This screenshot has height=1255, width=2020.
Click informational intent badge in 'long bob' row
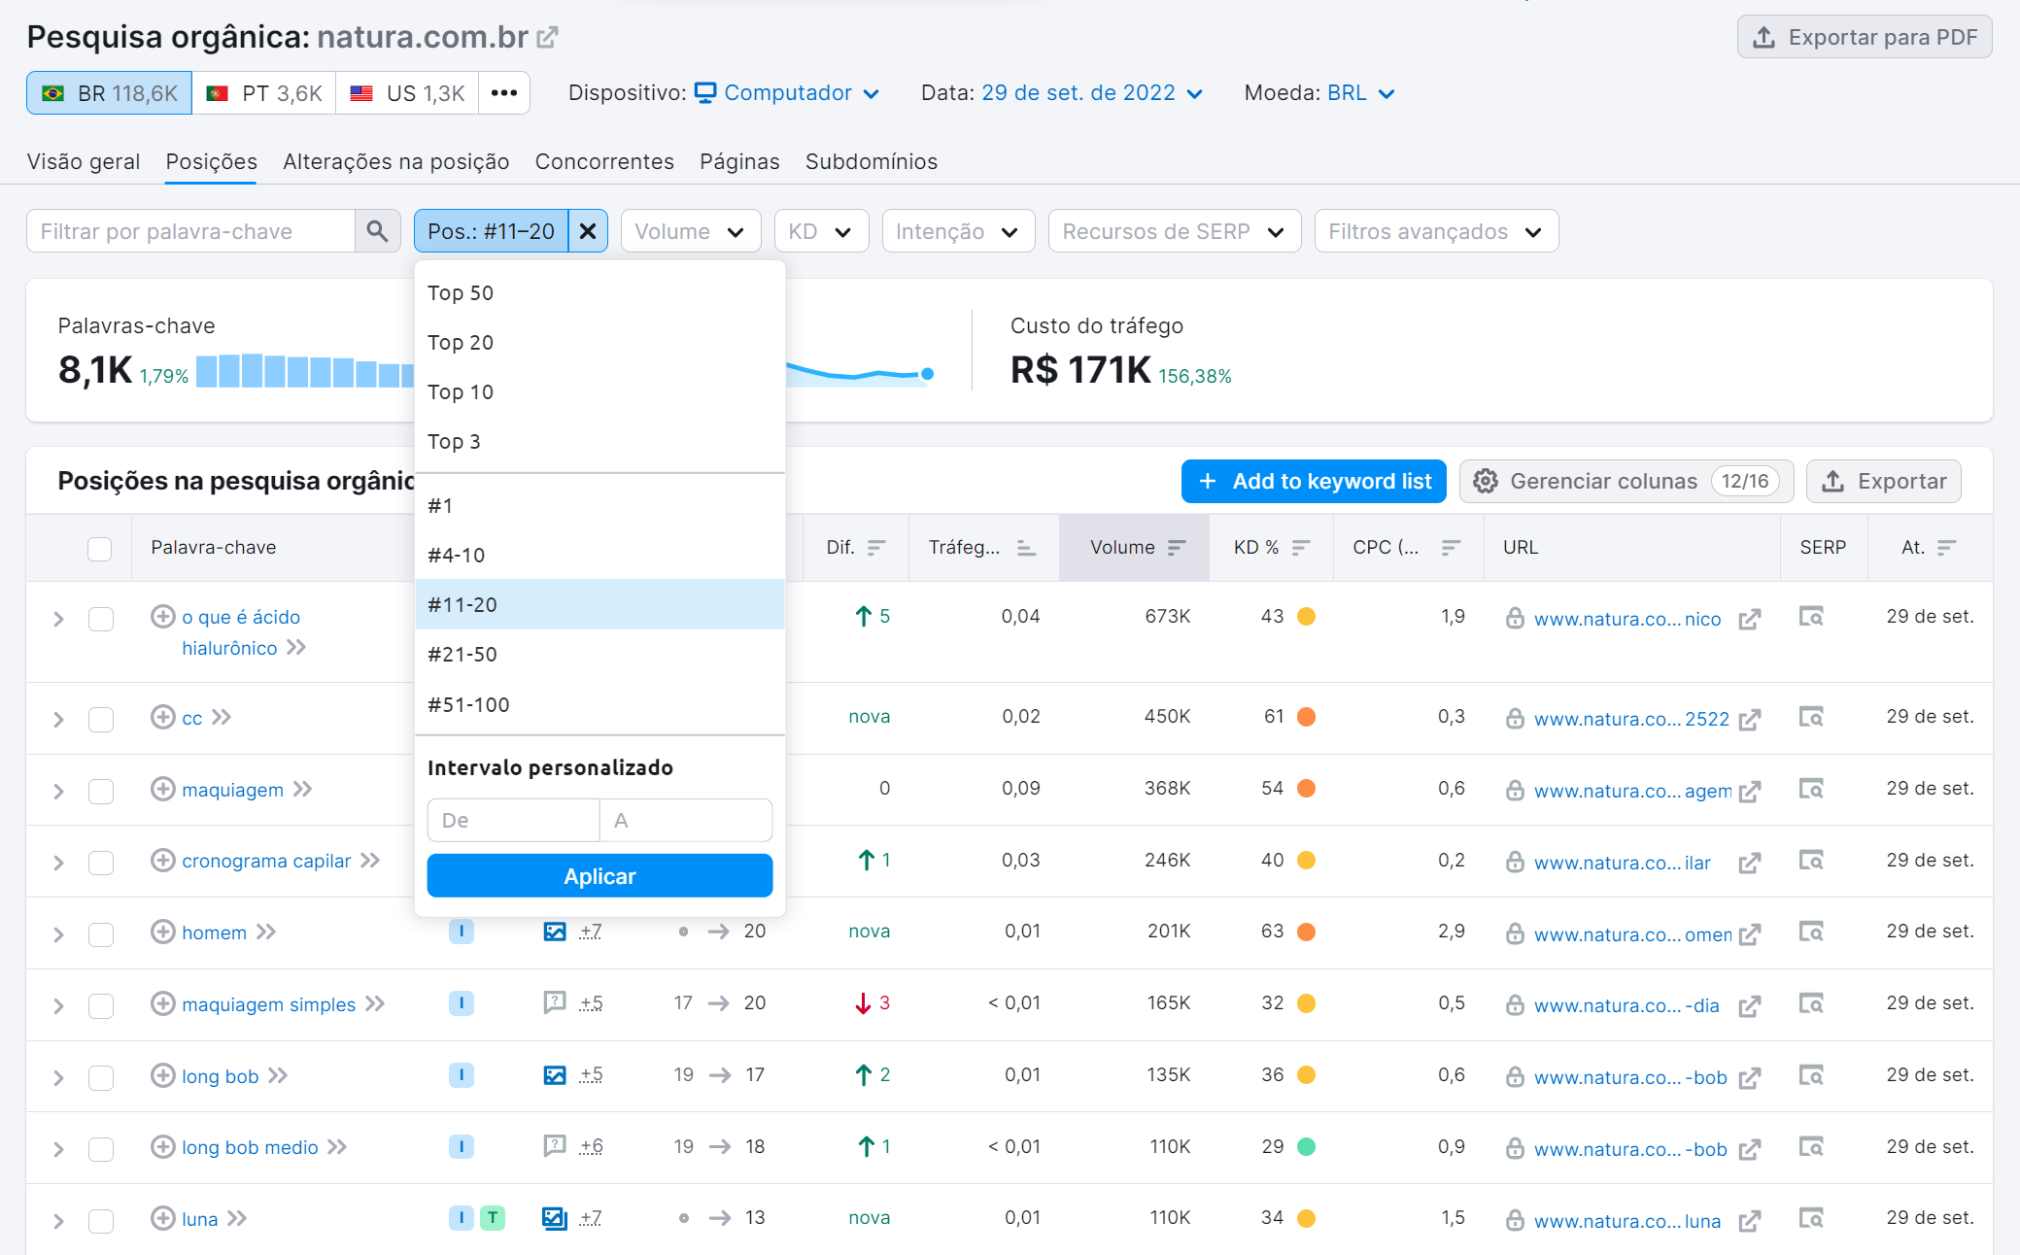pyautogui.click(x=461, y=1075)
